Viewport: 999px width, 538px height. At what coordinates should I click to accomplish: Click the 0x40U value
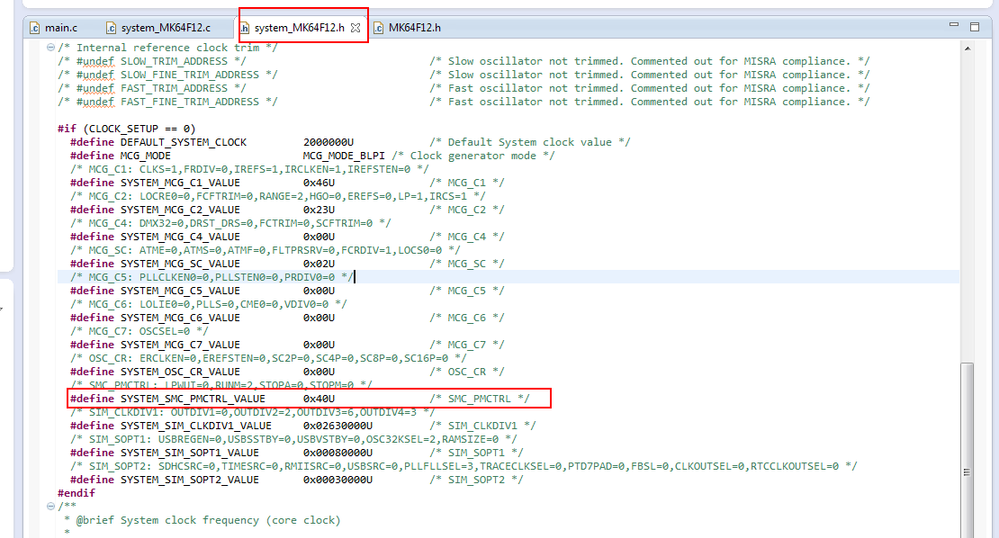[319, 398]
